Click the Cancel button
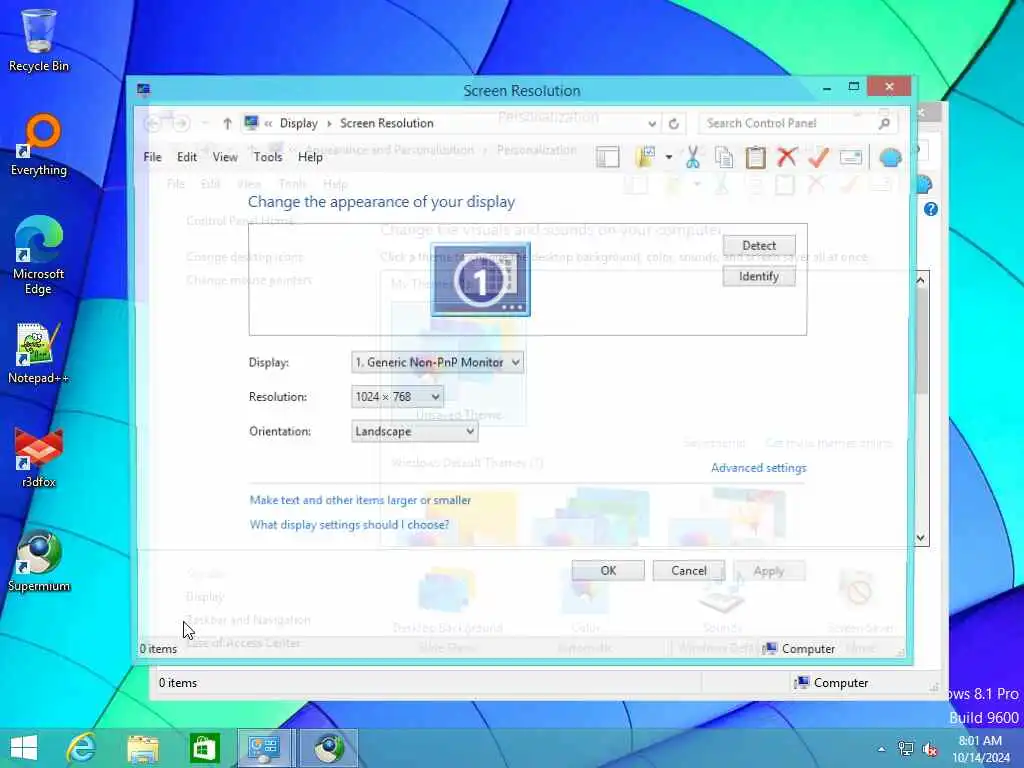This screenshot has height=768, width=1024. (x=689, y=571)
